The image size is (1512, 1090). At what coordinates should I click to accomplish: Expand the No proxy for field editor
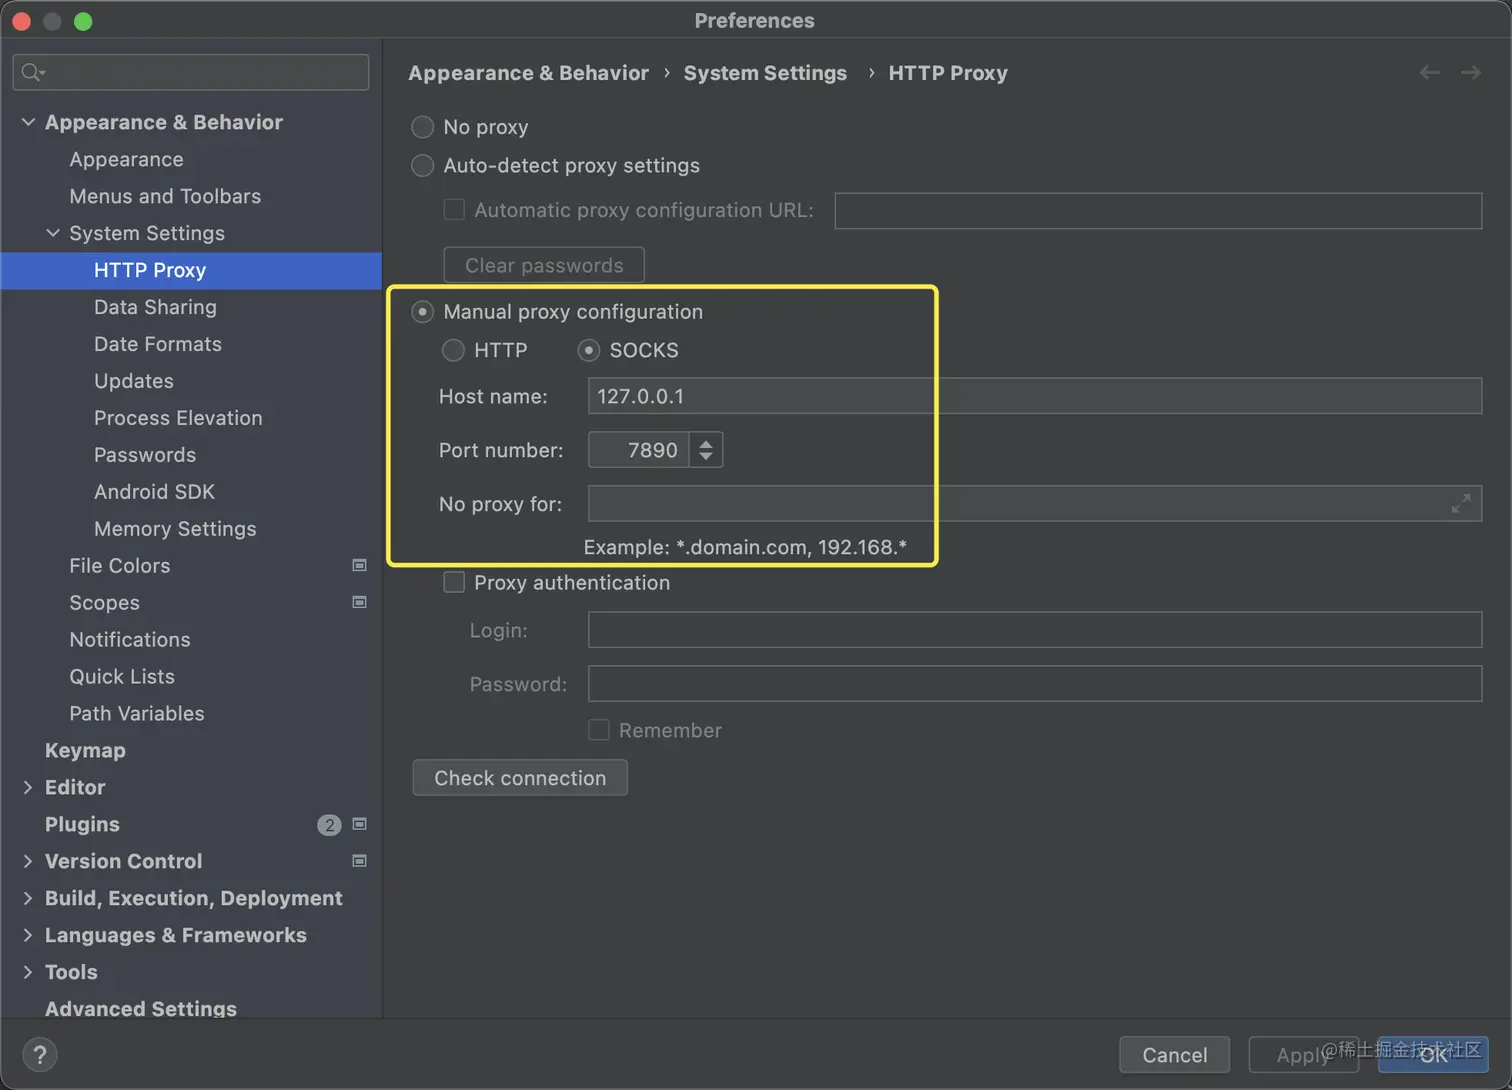pyautogui.click(x=1461, y=504)
